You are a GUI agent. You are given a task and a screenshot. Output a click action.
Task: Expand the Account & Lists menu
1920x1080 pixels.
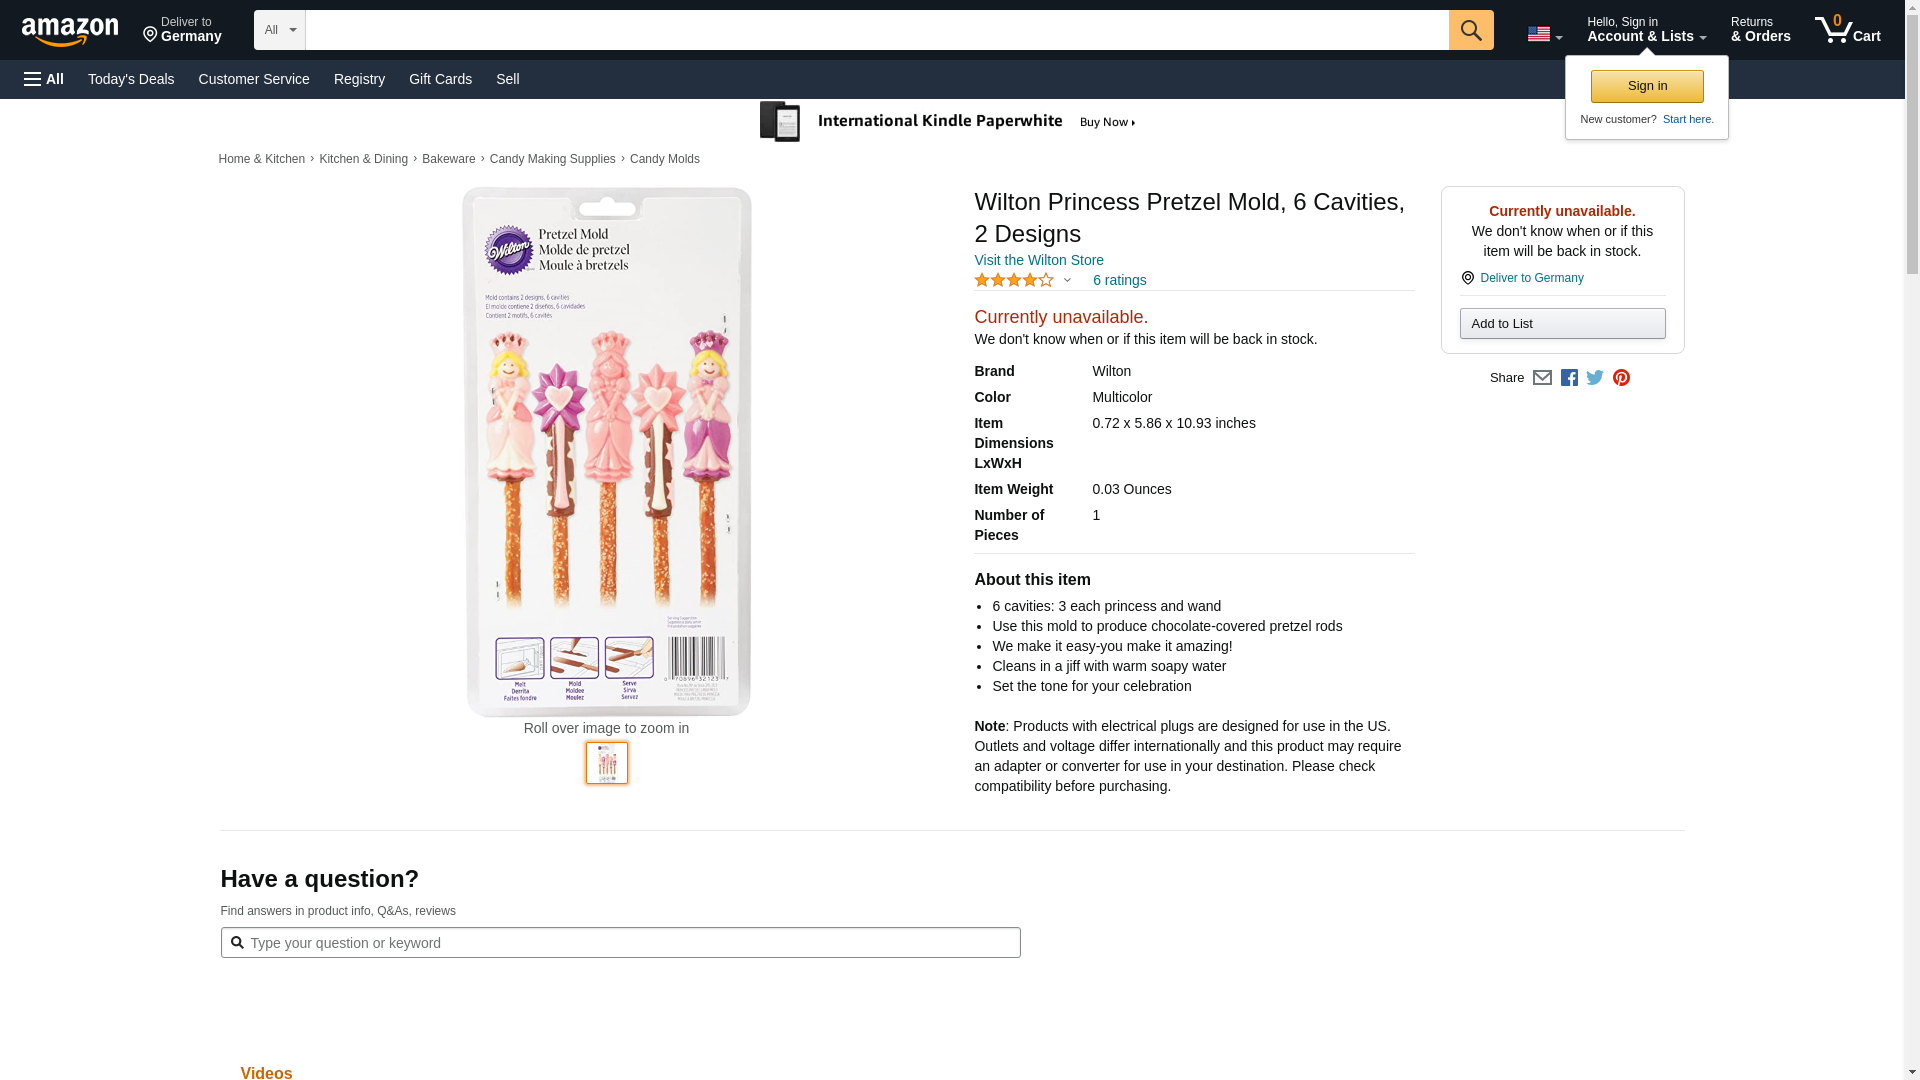tap(1646, 30)
